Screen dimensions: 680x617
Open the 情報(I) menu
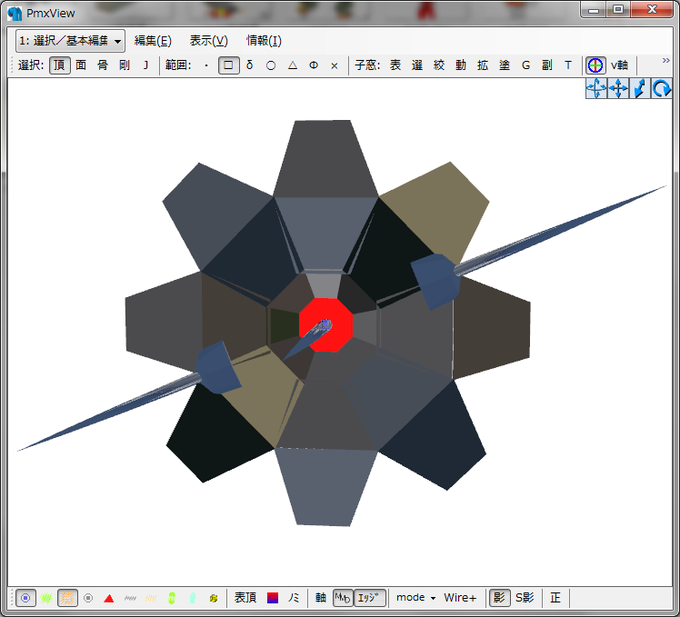(x=264, y=41)
